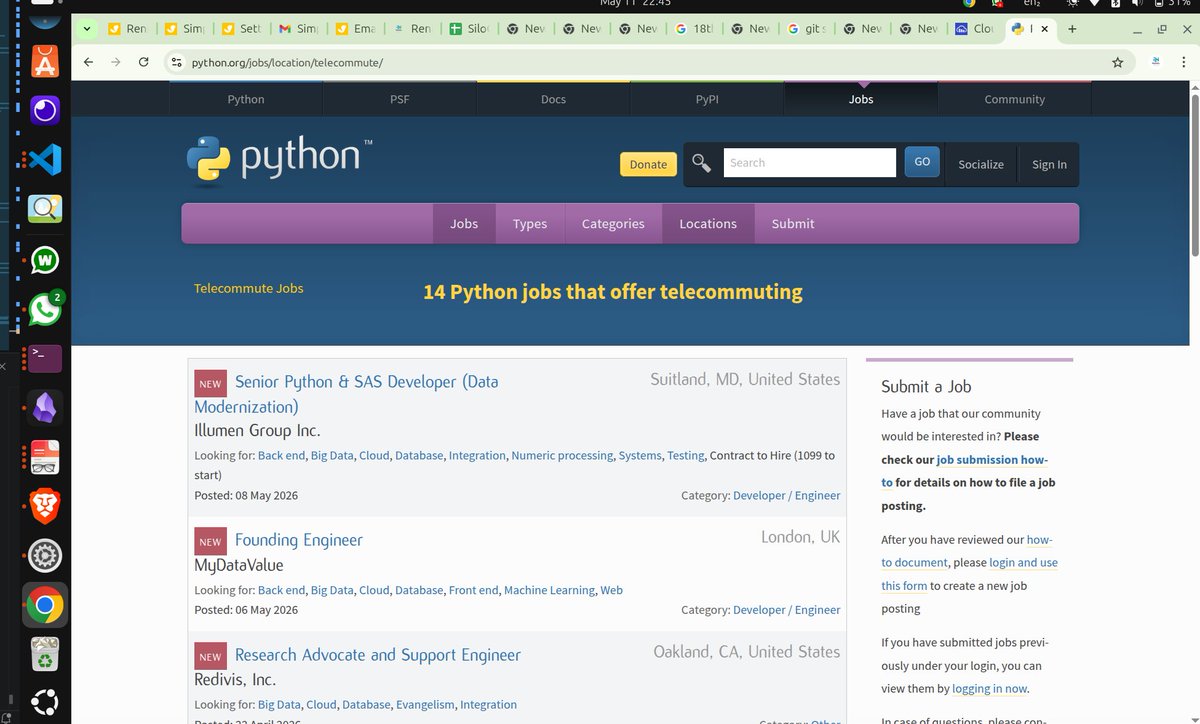Close the active Python tab
The height and width of the screenshot is (724, 1200).
coord(1047,29)
